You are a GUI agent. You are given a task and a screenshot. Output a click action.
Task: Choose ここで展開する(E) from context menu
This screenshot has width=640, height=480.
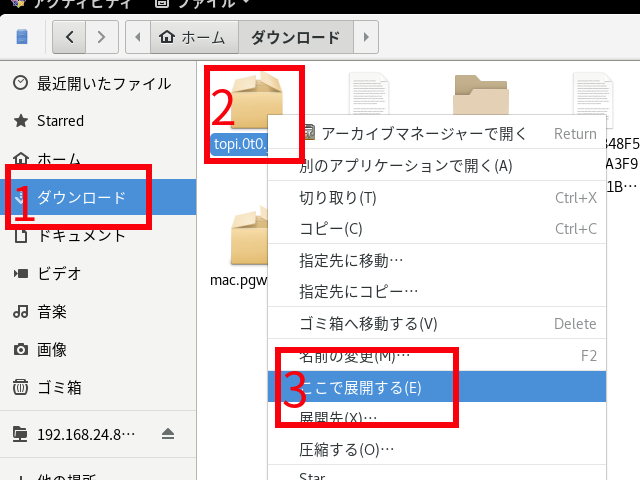(x=360, y=387)
